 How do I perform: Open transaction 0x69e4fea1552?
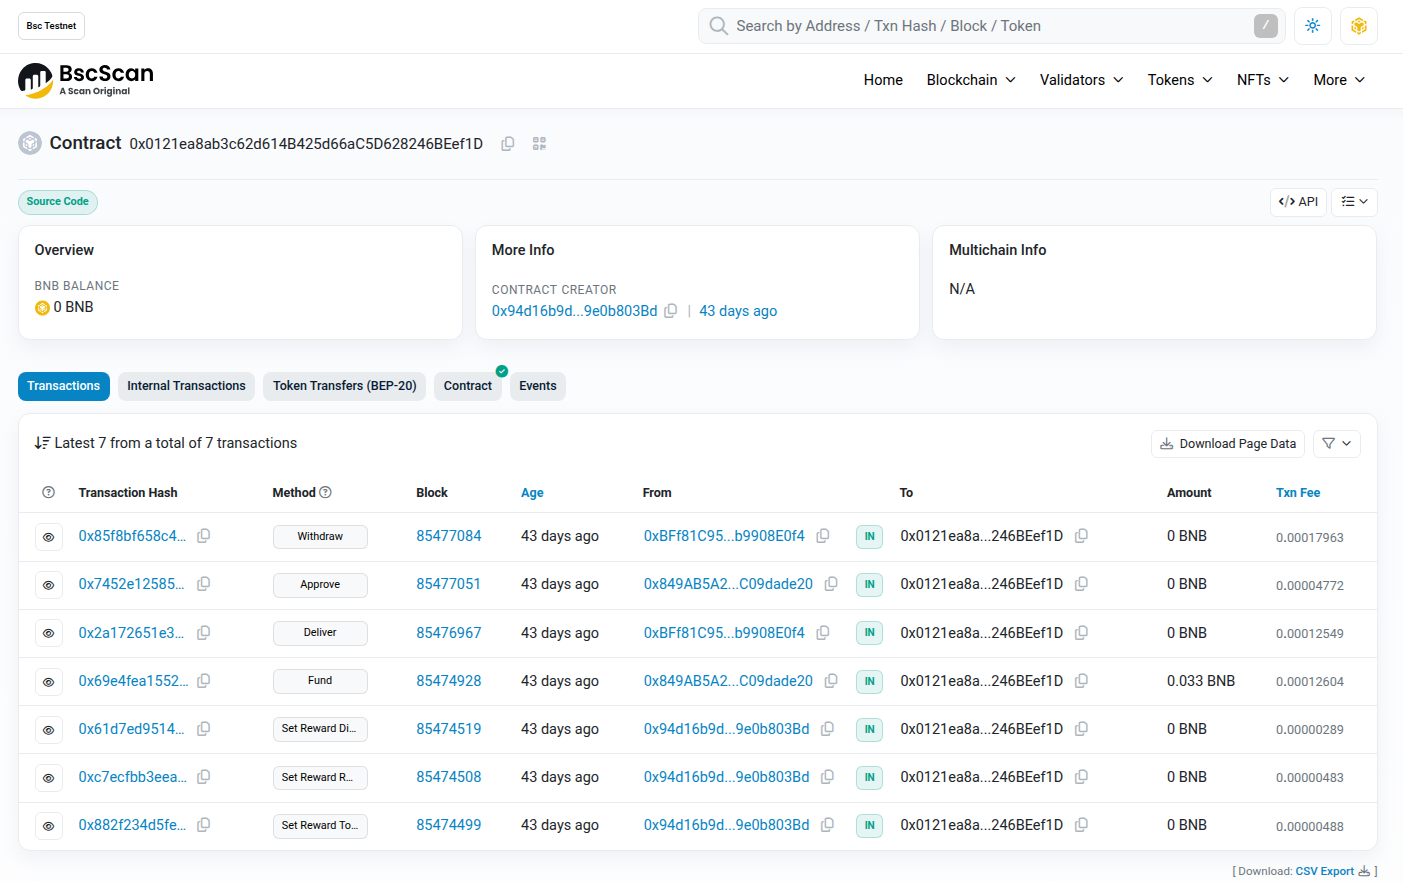pos(134,681)
